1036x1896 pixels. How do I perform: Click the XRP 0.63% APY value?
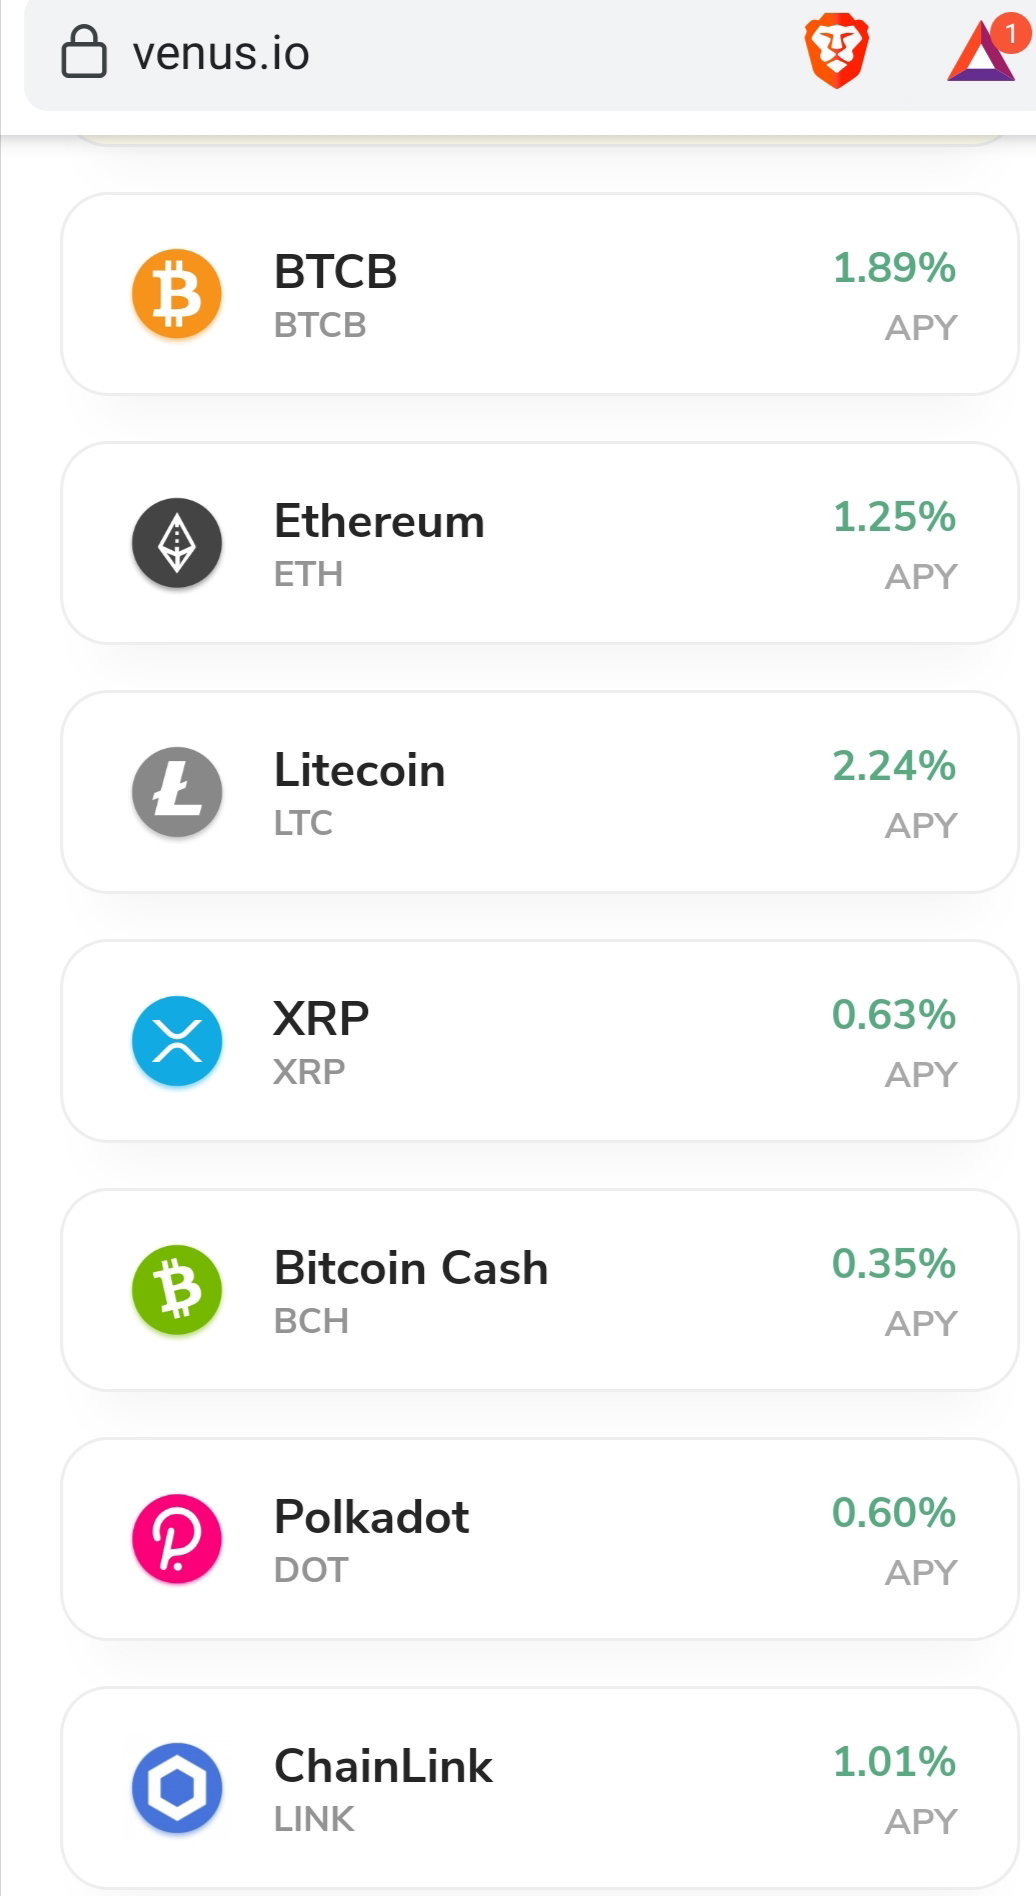point(894,1015)
